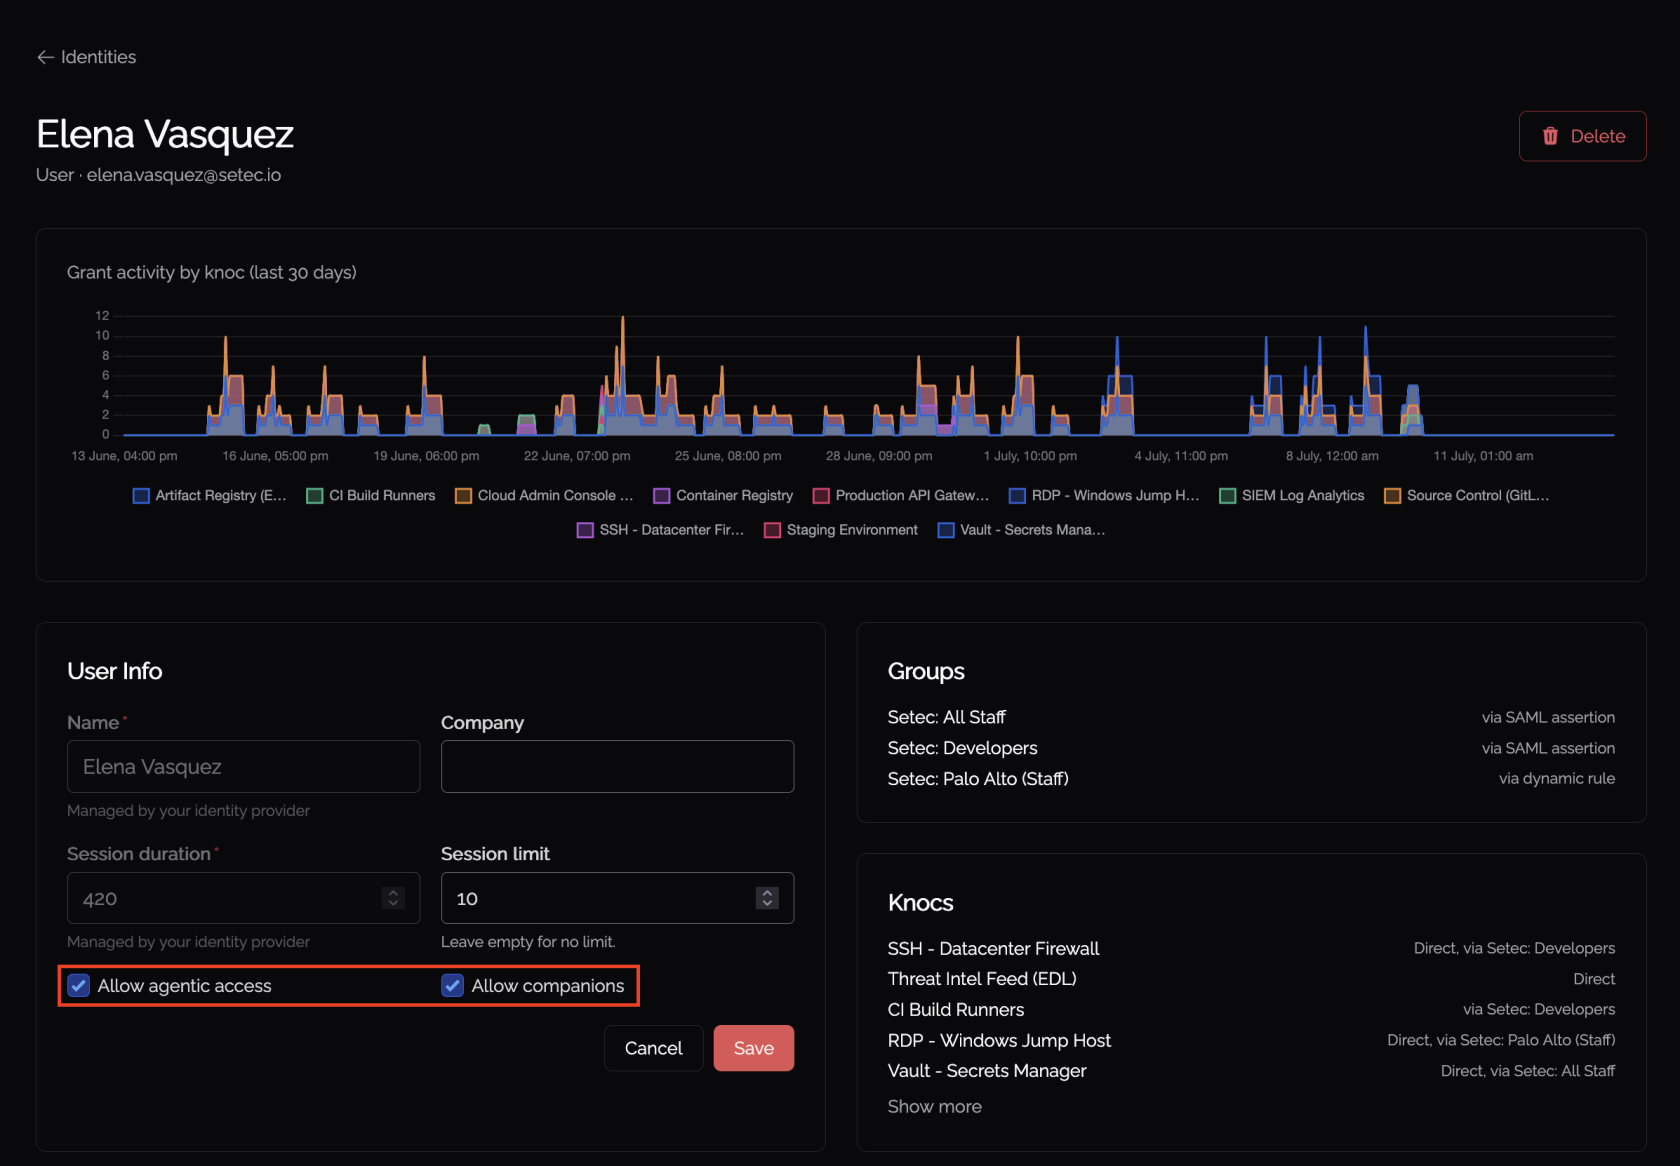Screen dimensions: 1680x1166
Task: Toggle Vault - Secrets Manager legend swatch
Action: (946, 530)
